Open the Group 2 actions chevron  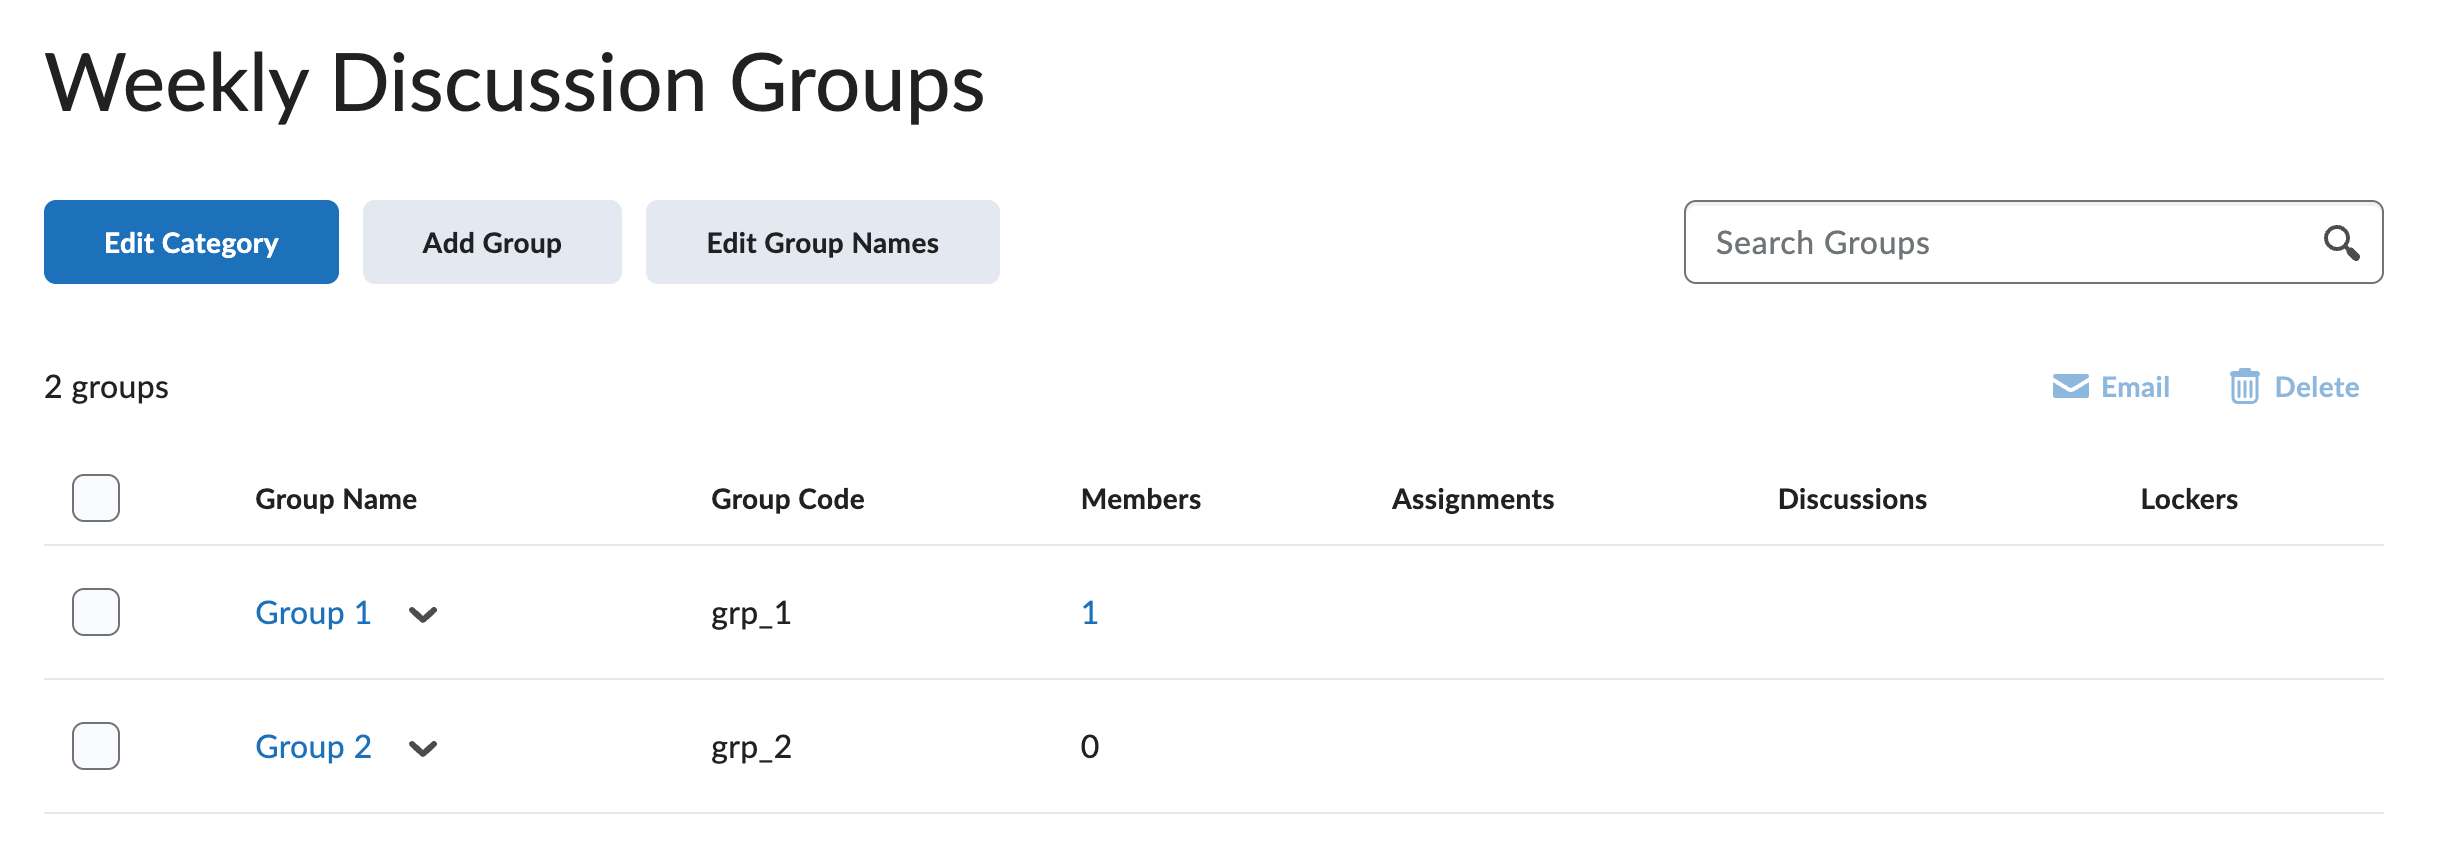(x=423, y=748)
